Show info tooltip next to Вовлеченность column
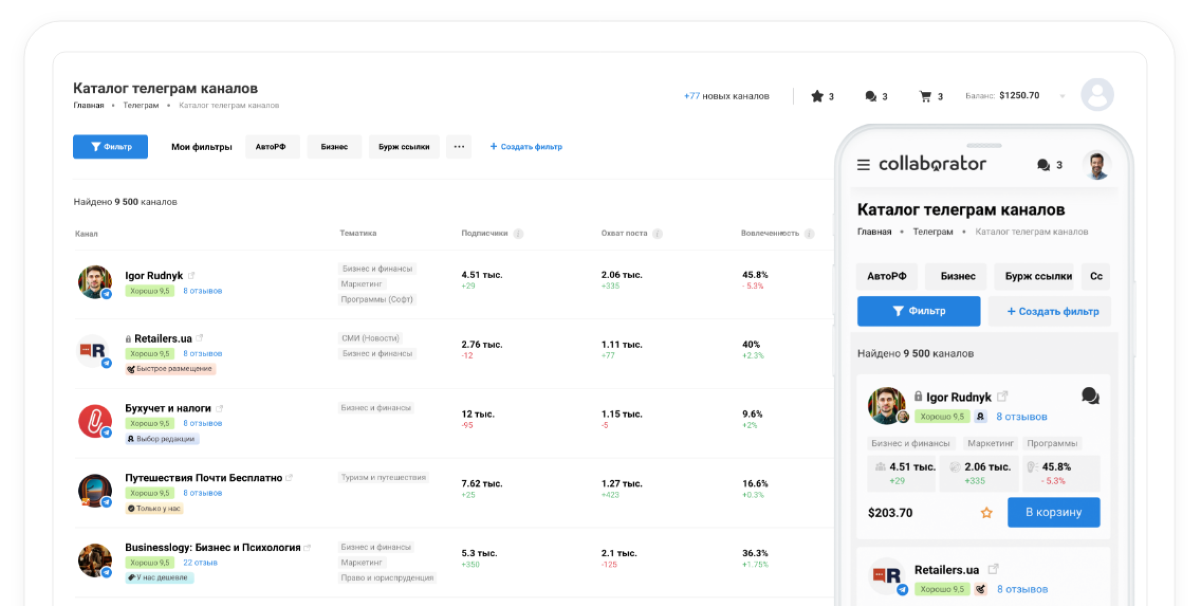The width and height of the screenshot is (1200, 606). [809, 233]
